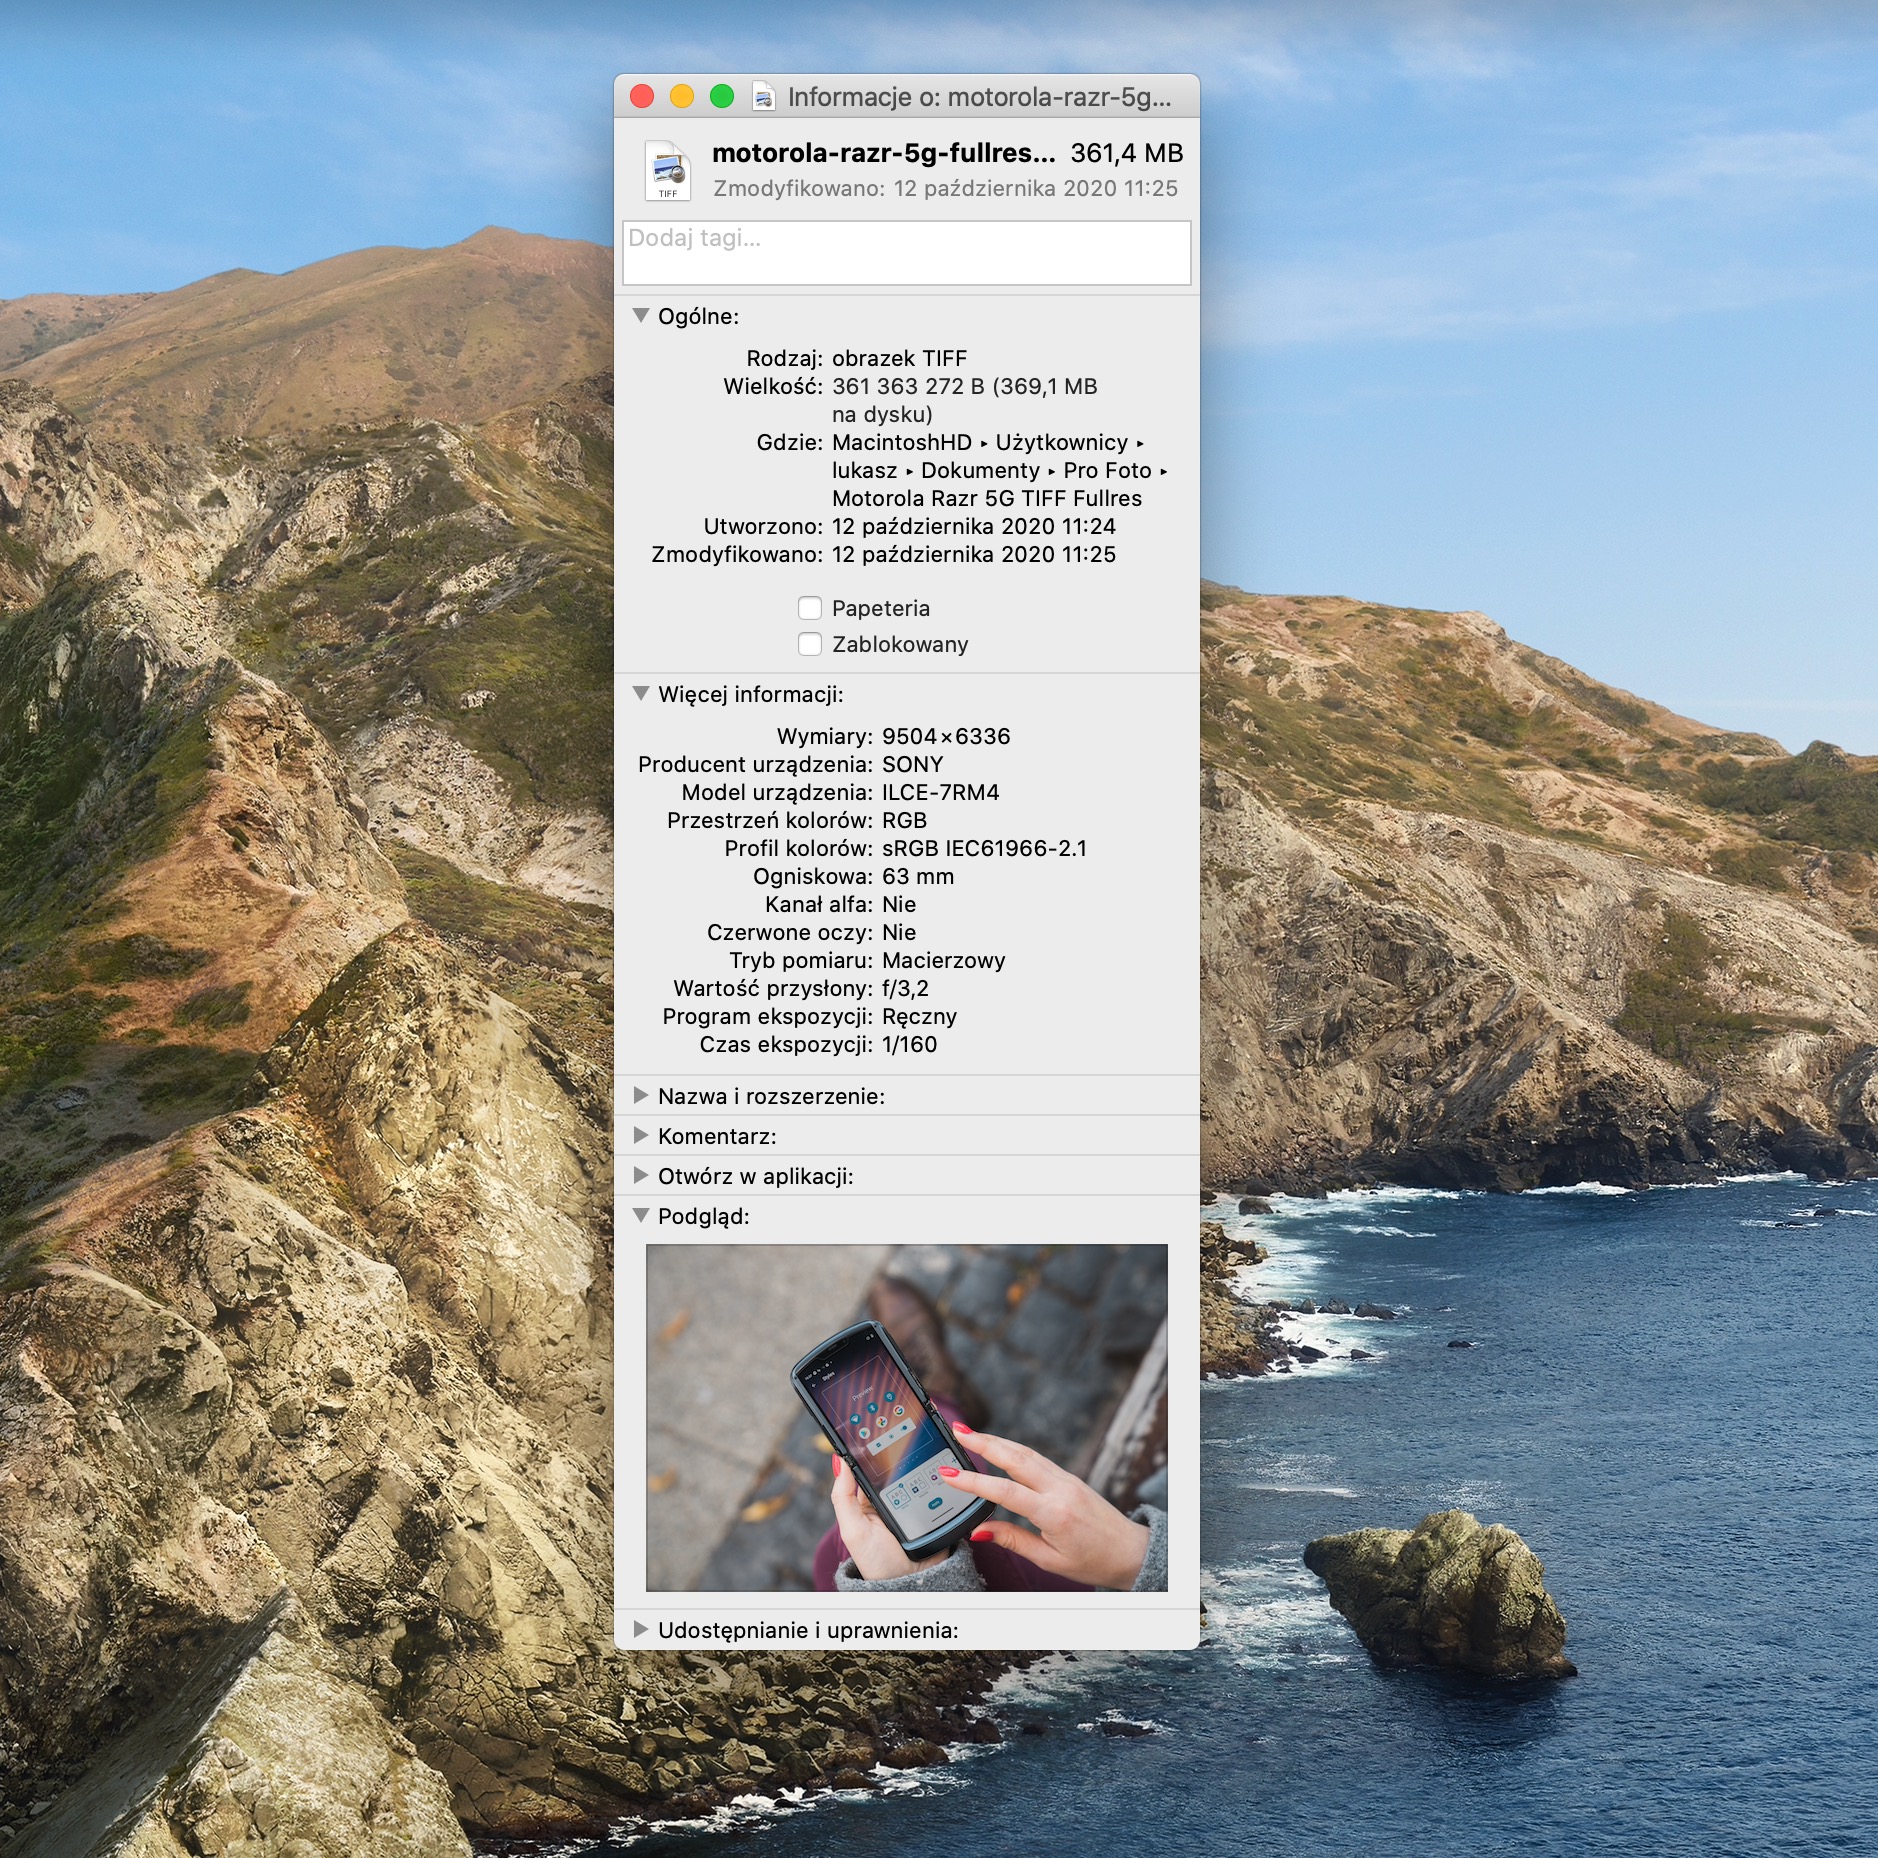
Task: Collapse the Podgląd section
Action: (641, 1215)
